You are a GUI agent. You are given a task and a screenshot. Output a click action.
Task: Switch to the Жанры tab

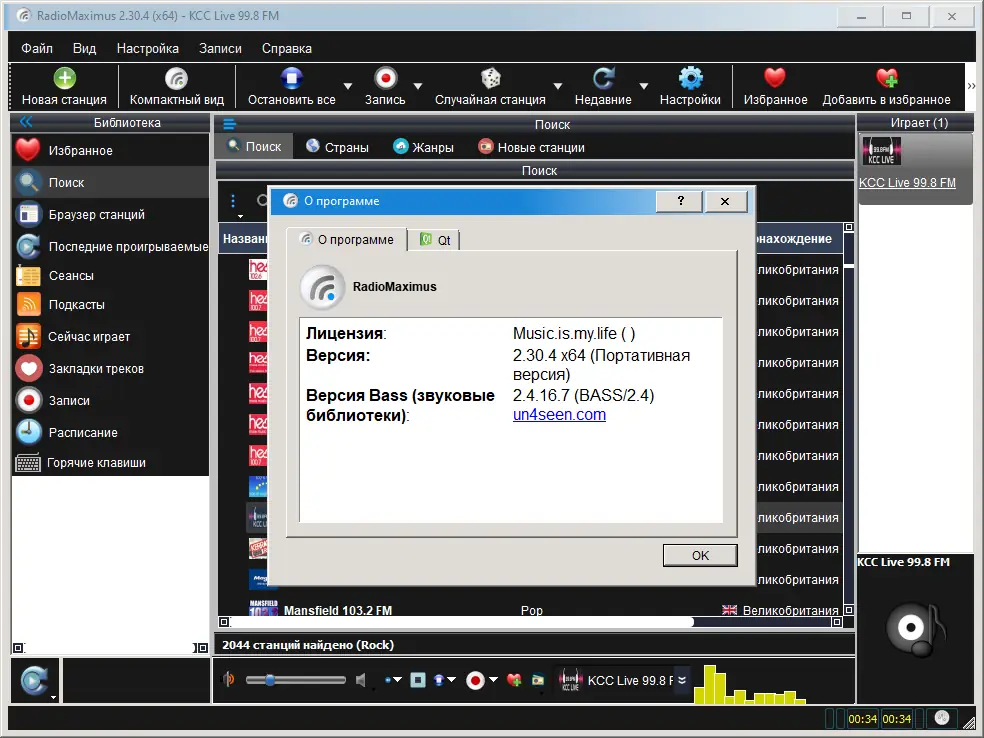423,147
